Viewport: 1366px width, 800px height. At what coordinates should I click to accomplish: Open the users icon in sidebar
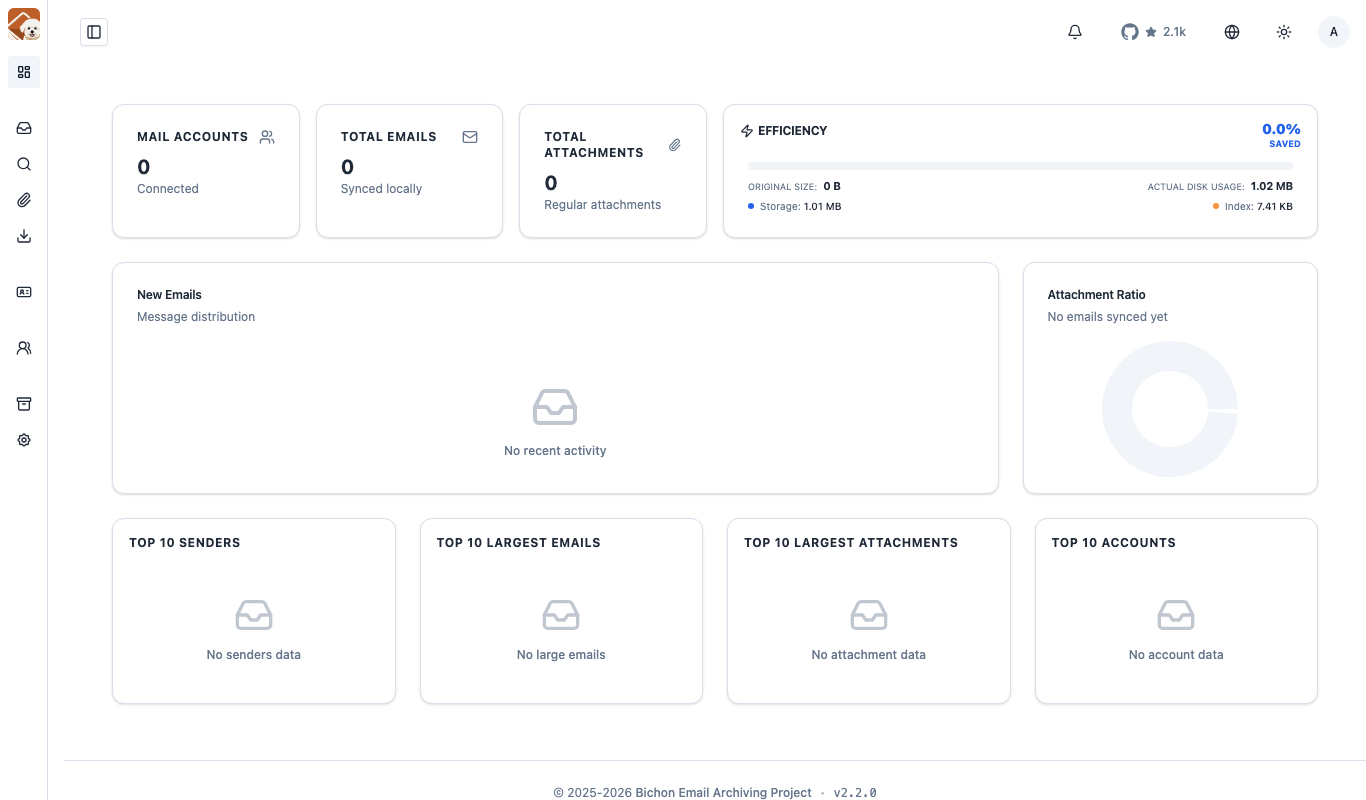click(24, 348)
